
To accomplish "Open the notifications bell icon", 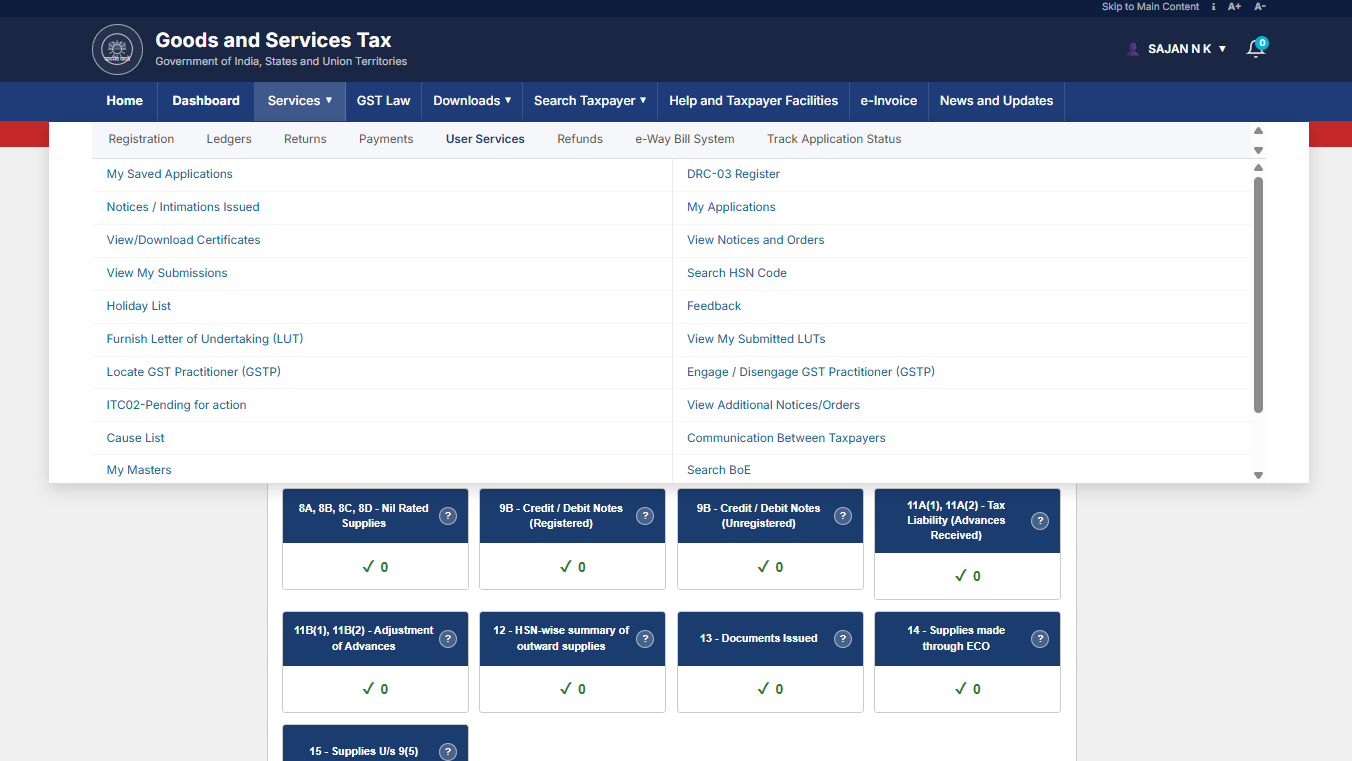I will click(x=1256, y=48).
